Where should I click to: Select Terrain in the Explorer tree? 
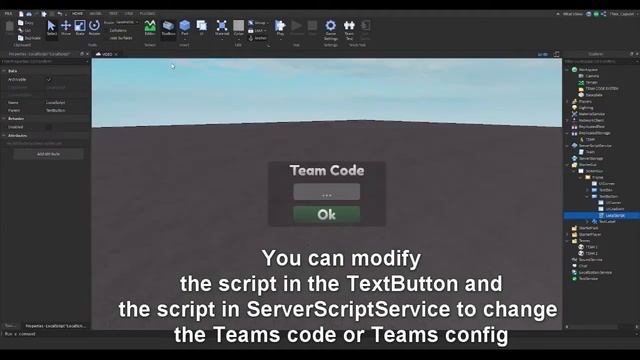591,82
